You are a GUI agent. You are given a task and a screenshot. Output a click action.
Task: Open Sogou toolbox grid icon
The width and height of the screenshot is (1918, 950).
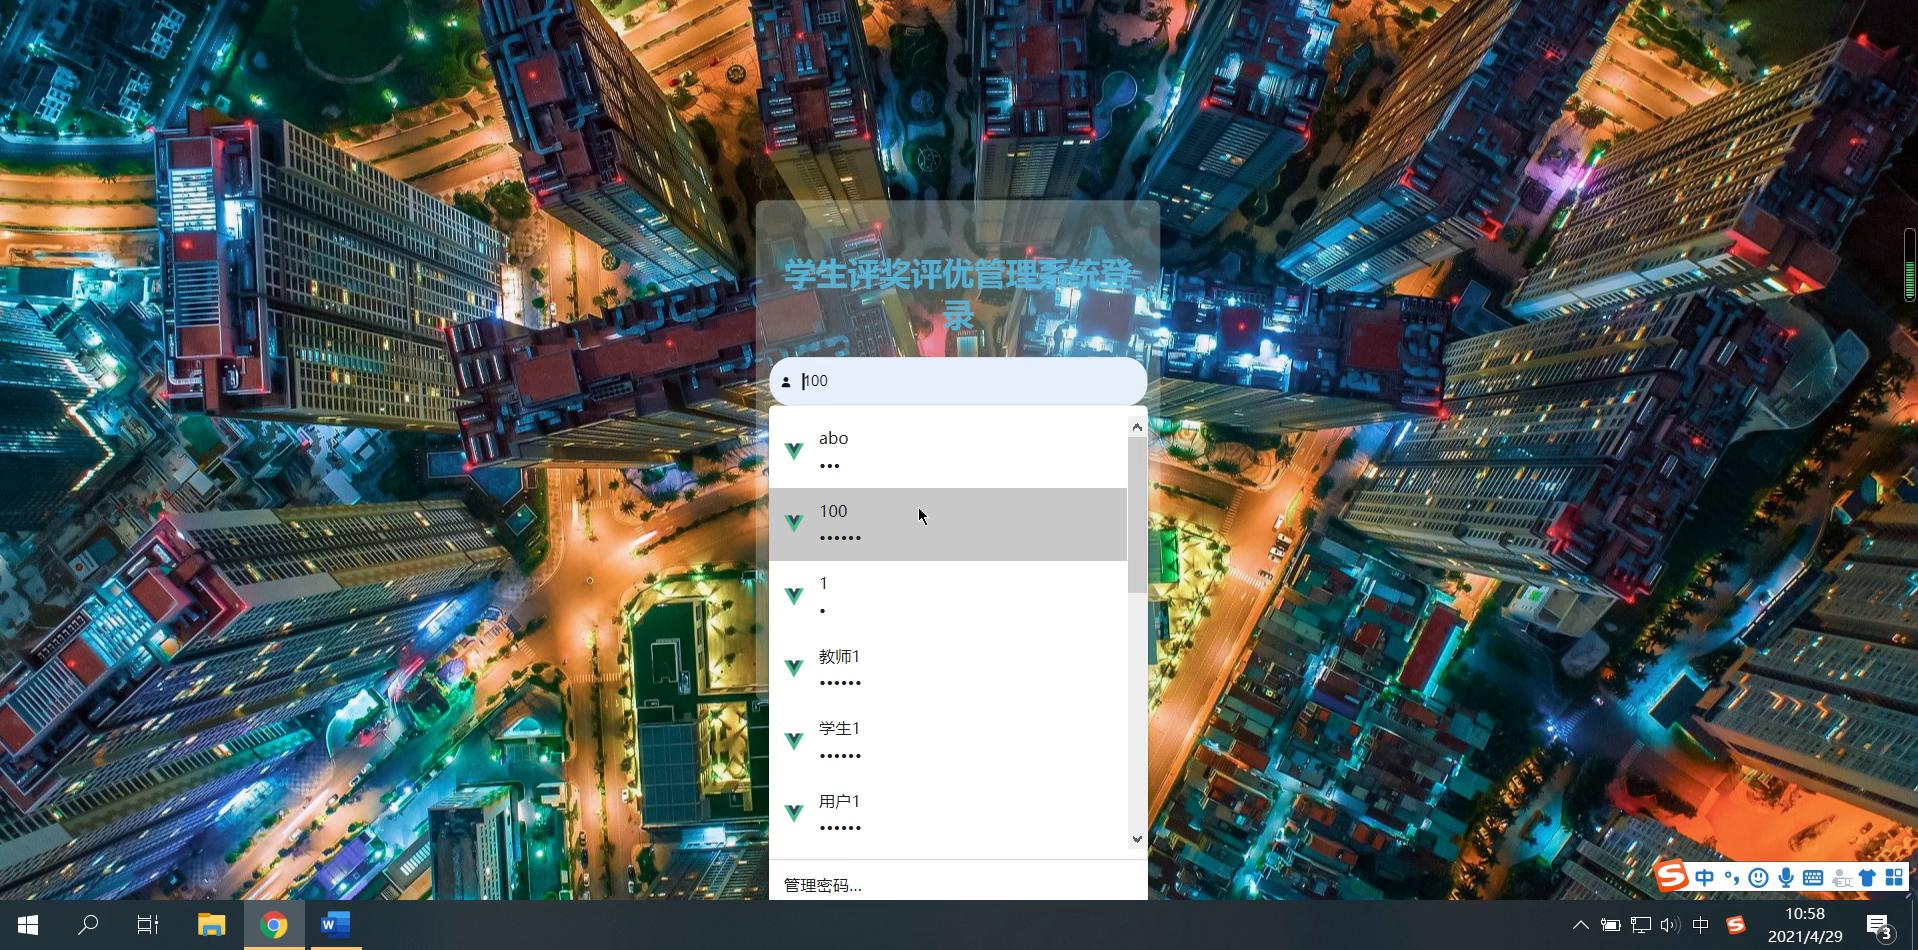1894,878
